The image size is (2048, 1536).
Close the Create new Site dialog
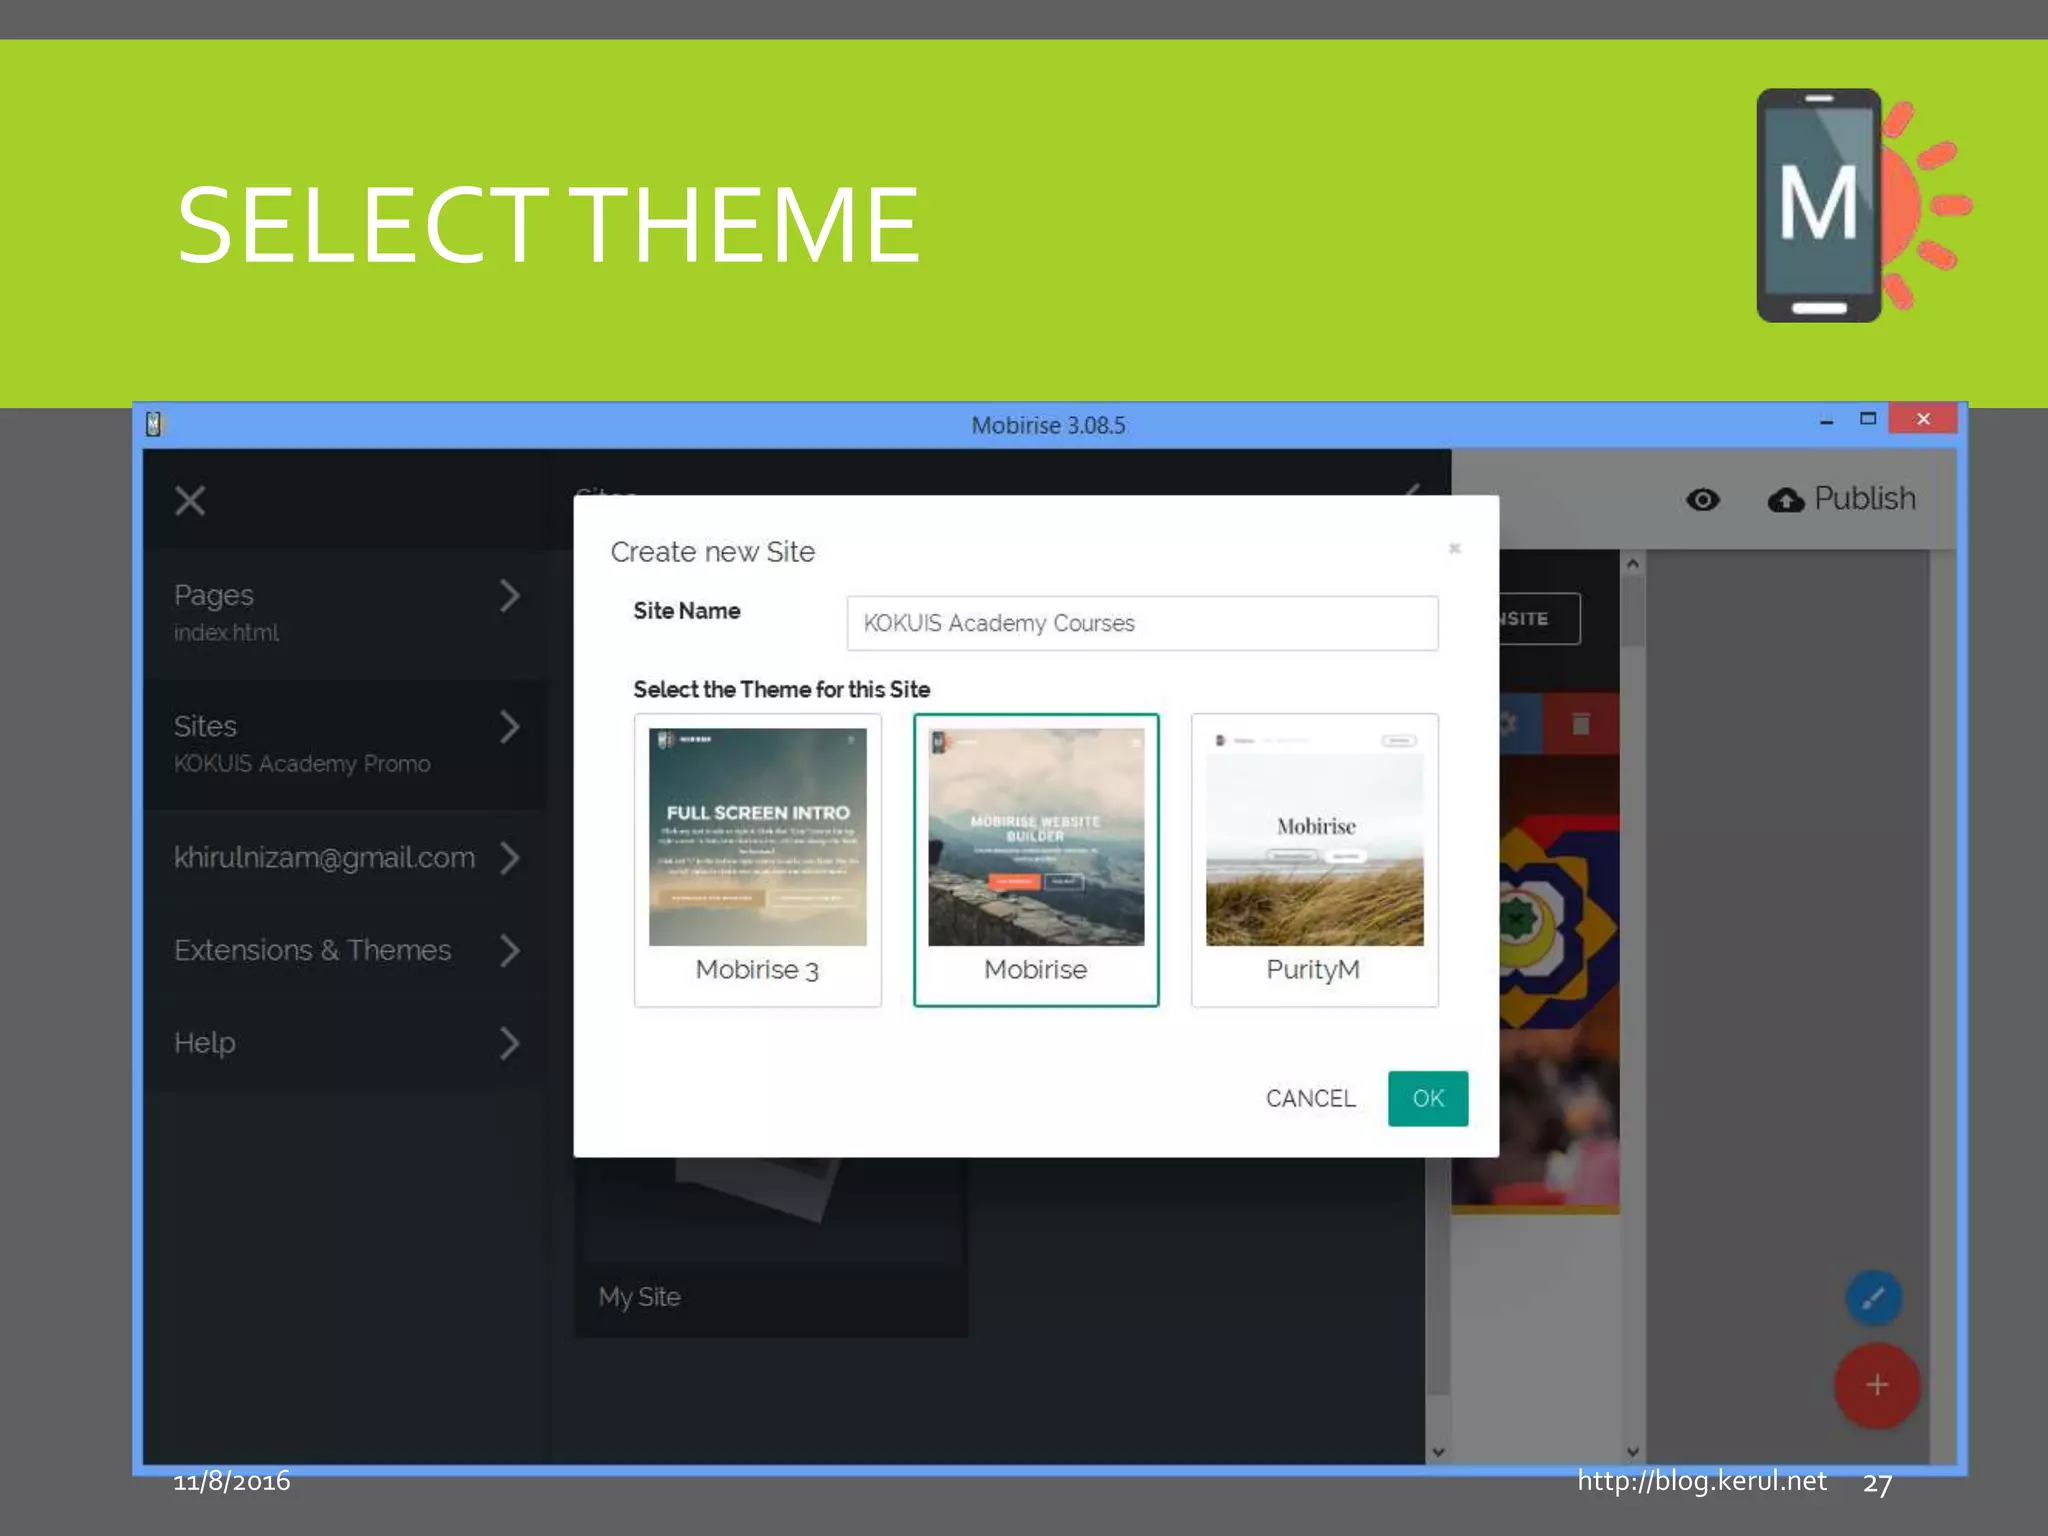1455,548
